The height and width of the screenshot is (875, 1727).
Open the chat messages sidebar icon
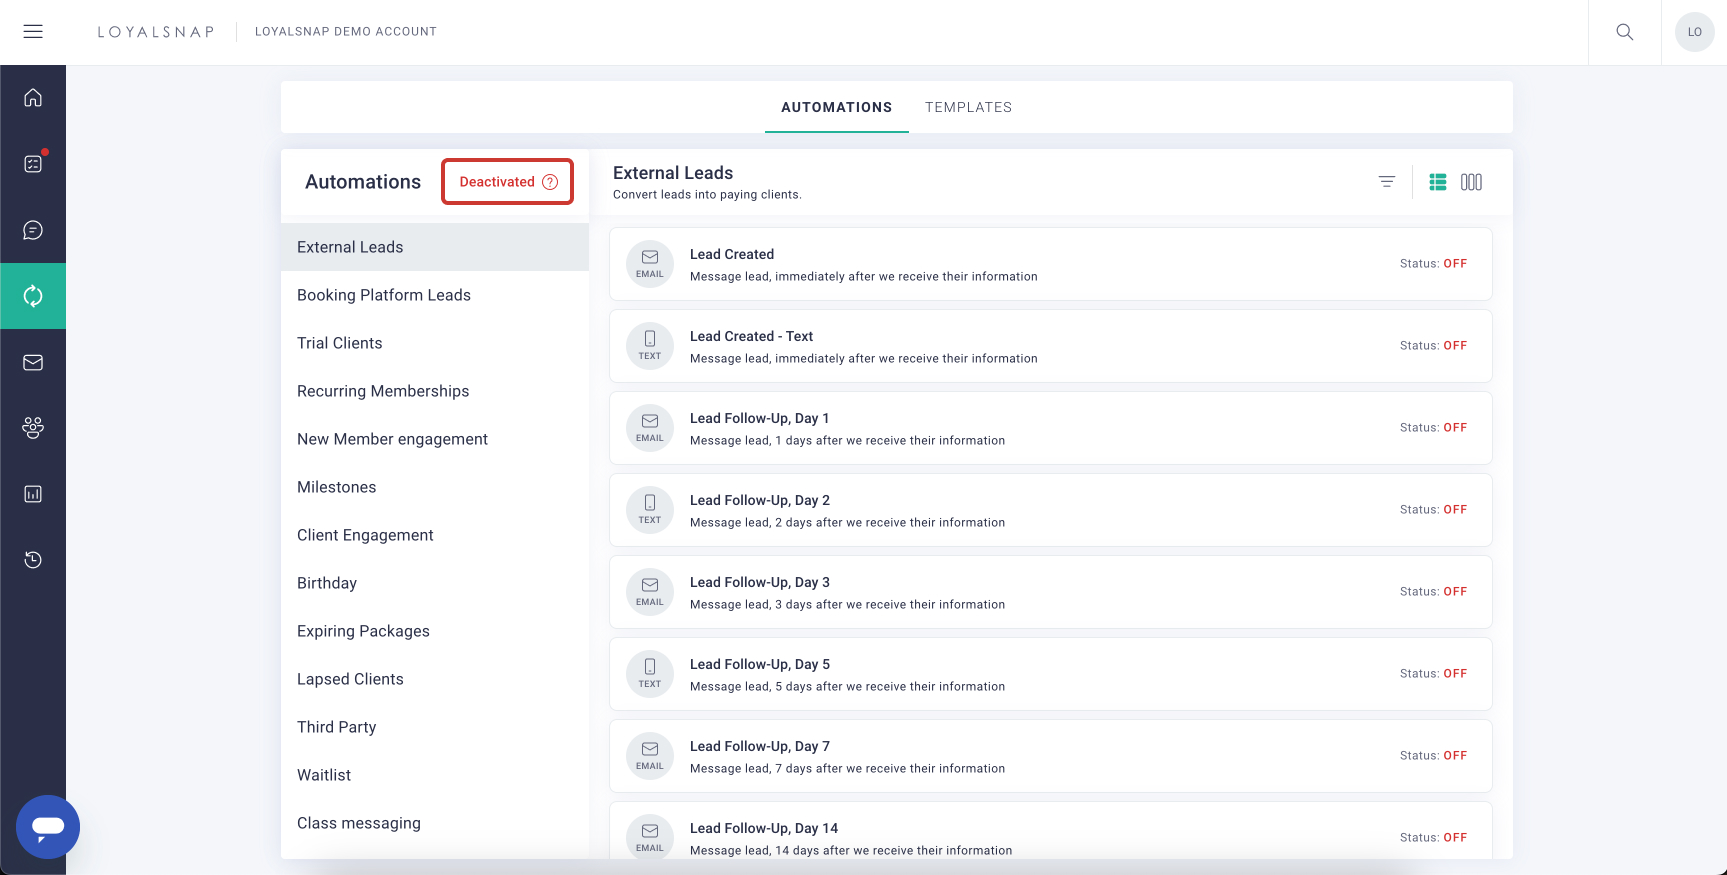33,230
